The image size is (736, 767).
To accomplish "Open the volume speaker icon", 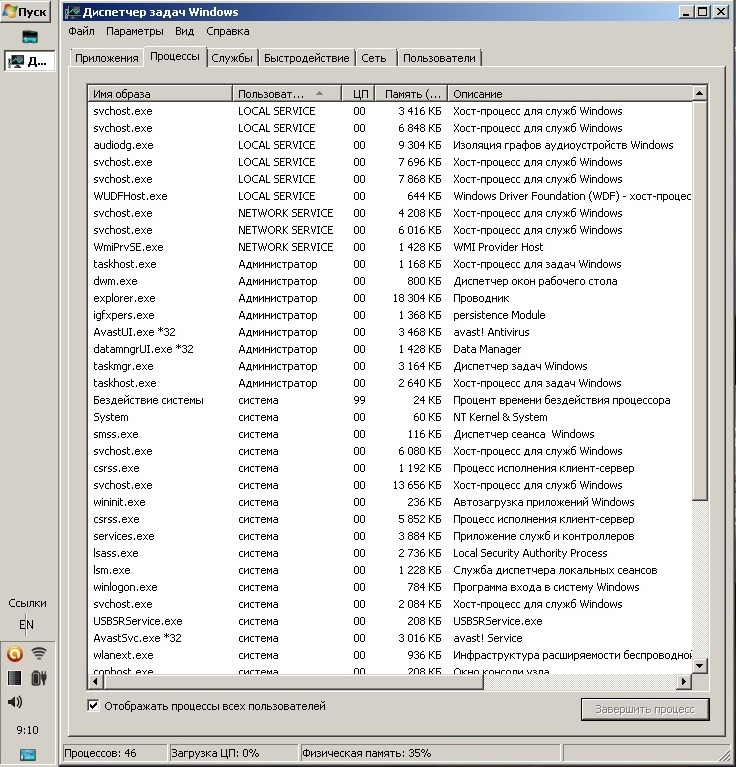I will tap(15, 702).
